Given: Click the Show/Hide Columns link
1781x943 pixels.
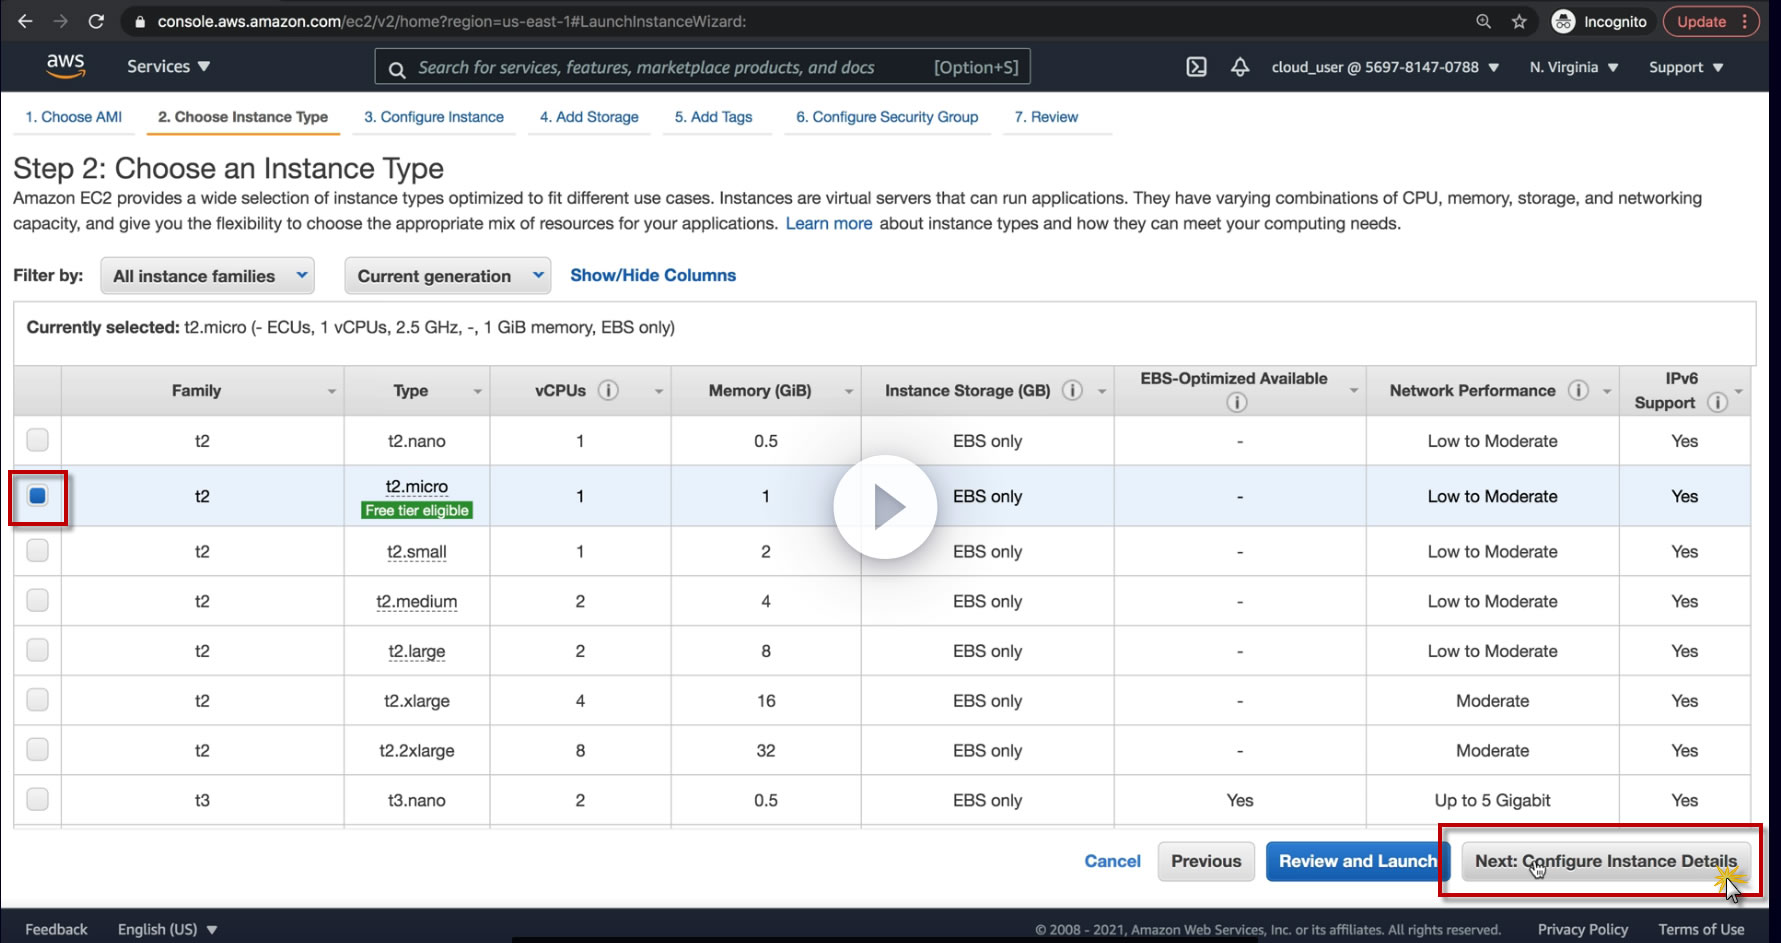Looking at the screenshot, I should coord(653,275).
